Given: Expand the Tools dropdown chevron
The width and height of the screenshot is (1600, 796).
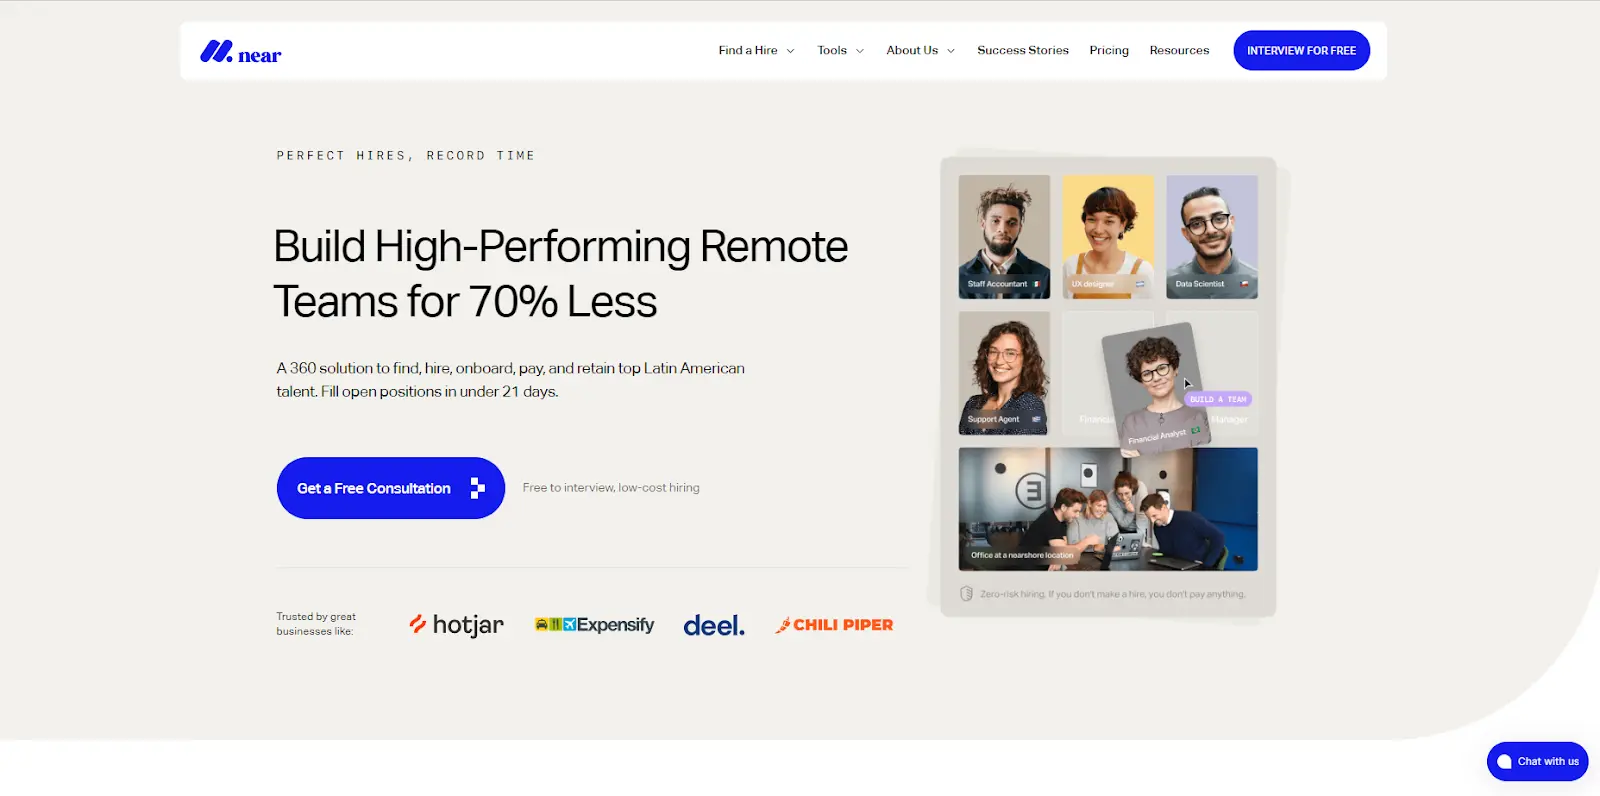Looking at the screenshot, I should tap(860, 51).
